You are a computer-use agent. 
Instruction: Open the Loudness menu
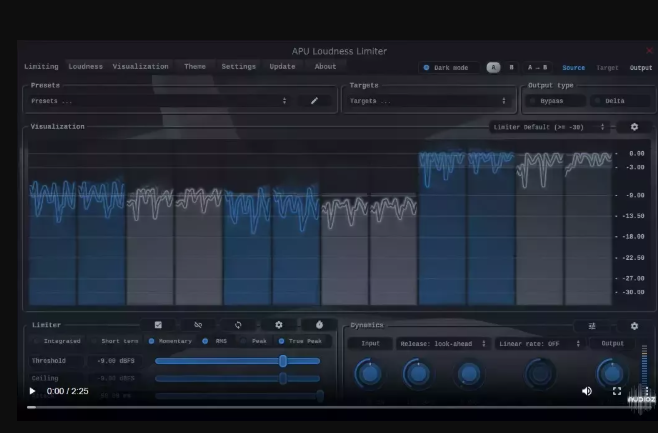click(x=85, y=67)
